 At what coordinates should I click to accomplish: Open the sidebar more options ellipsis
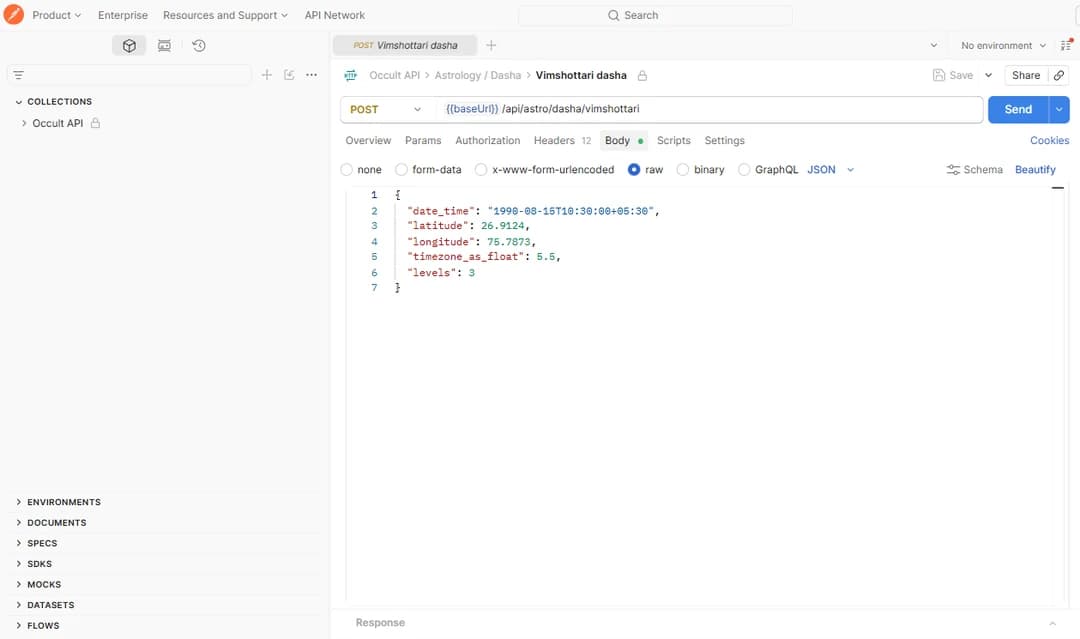[311, 75]
